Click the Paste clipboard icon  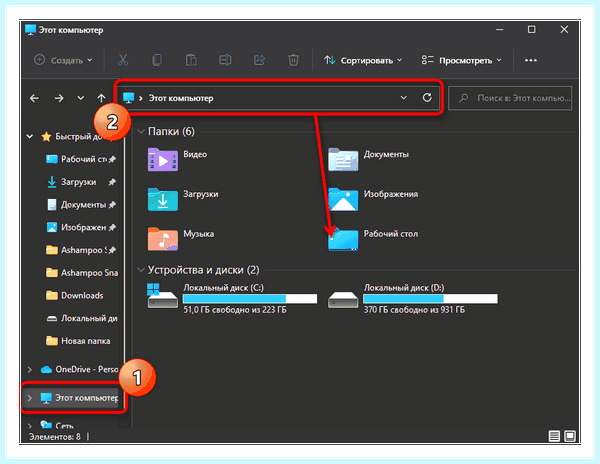pyautogui.click(x=191, y=60)
